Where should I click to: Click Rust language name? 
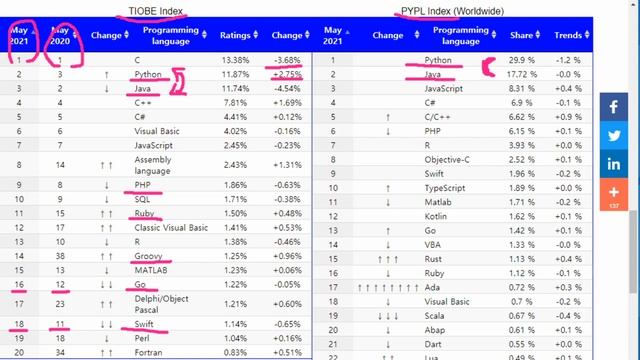click(433, 259)
